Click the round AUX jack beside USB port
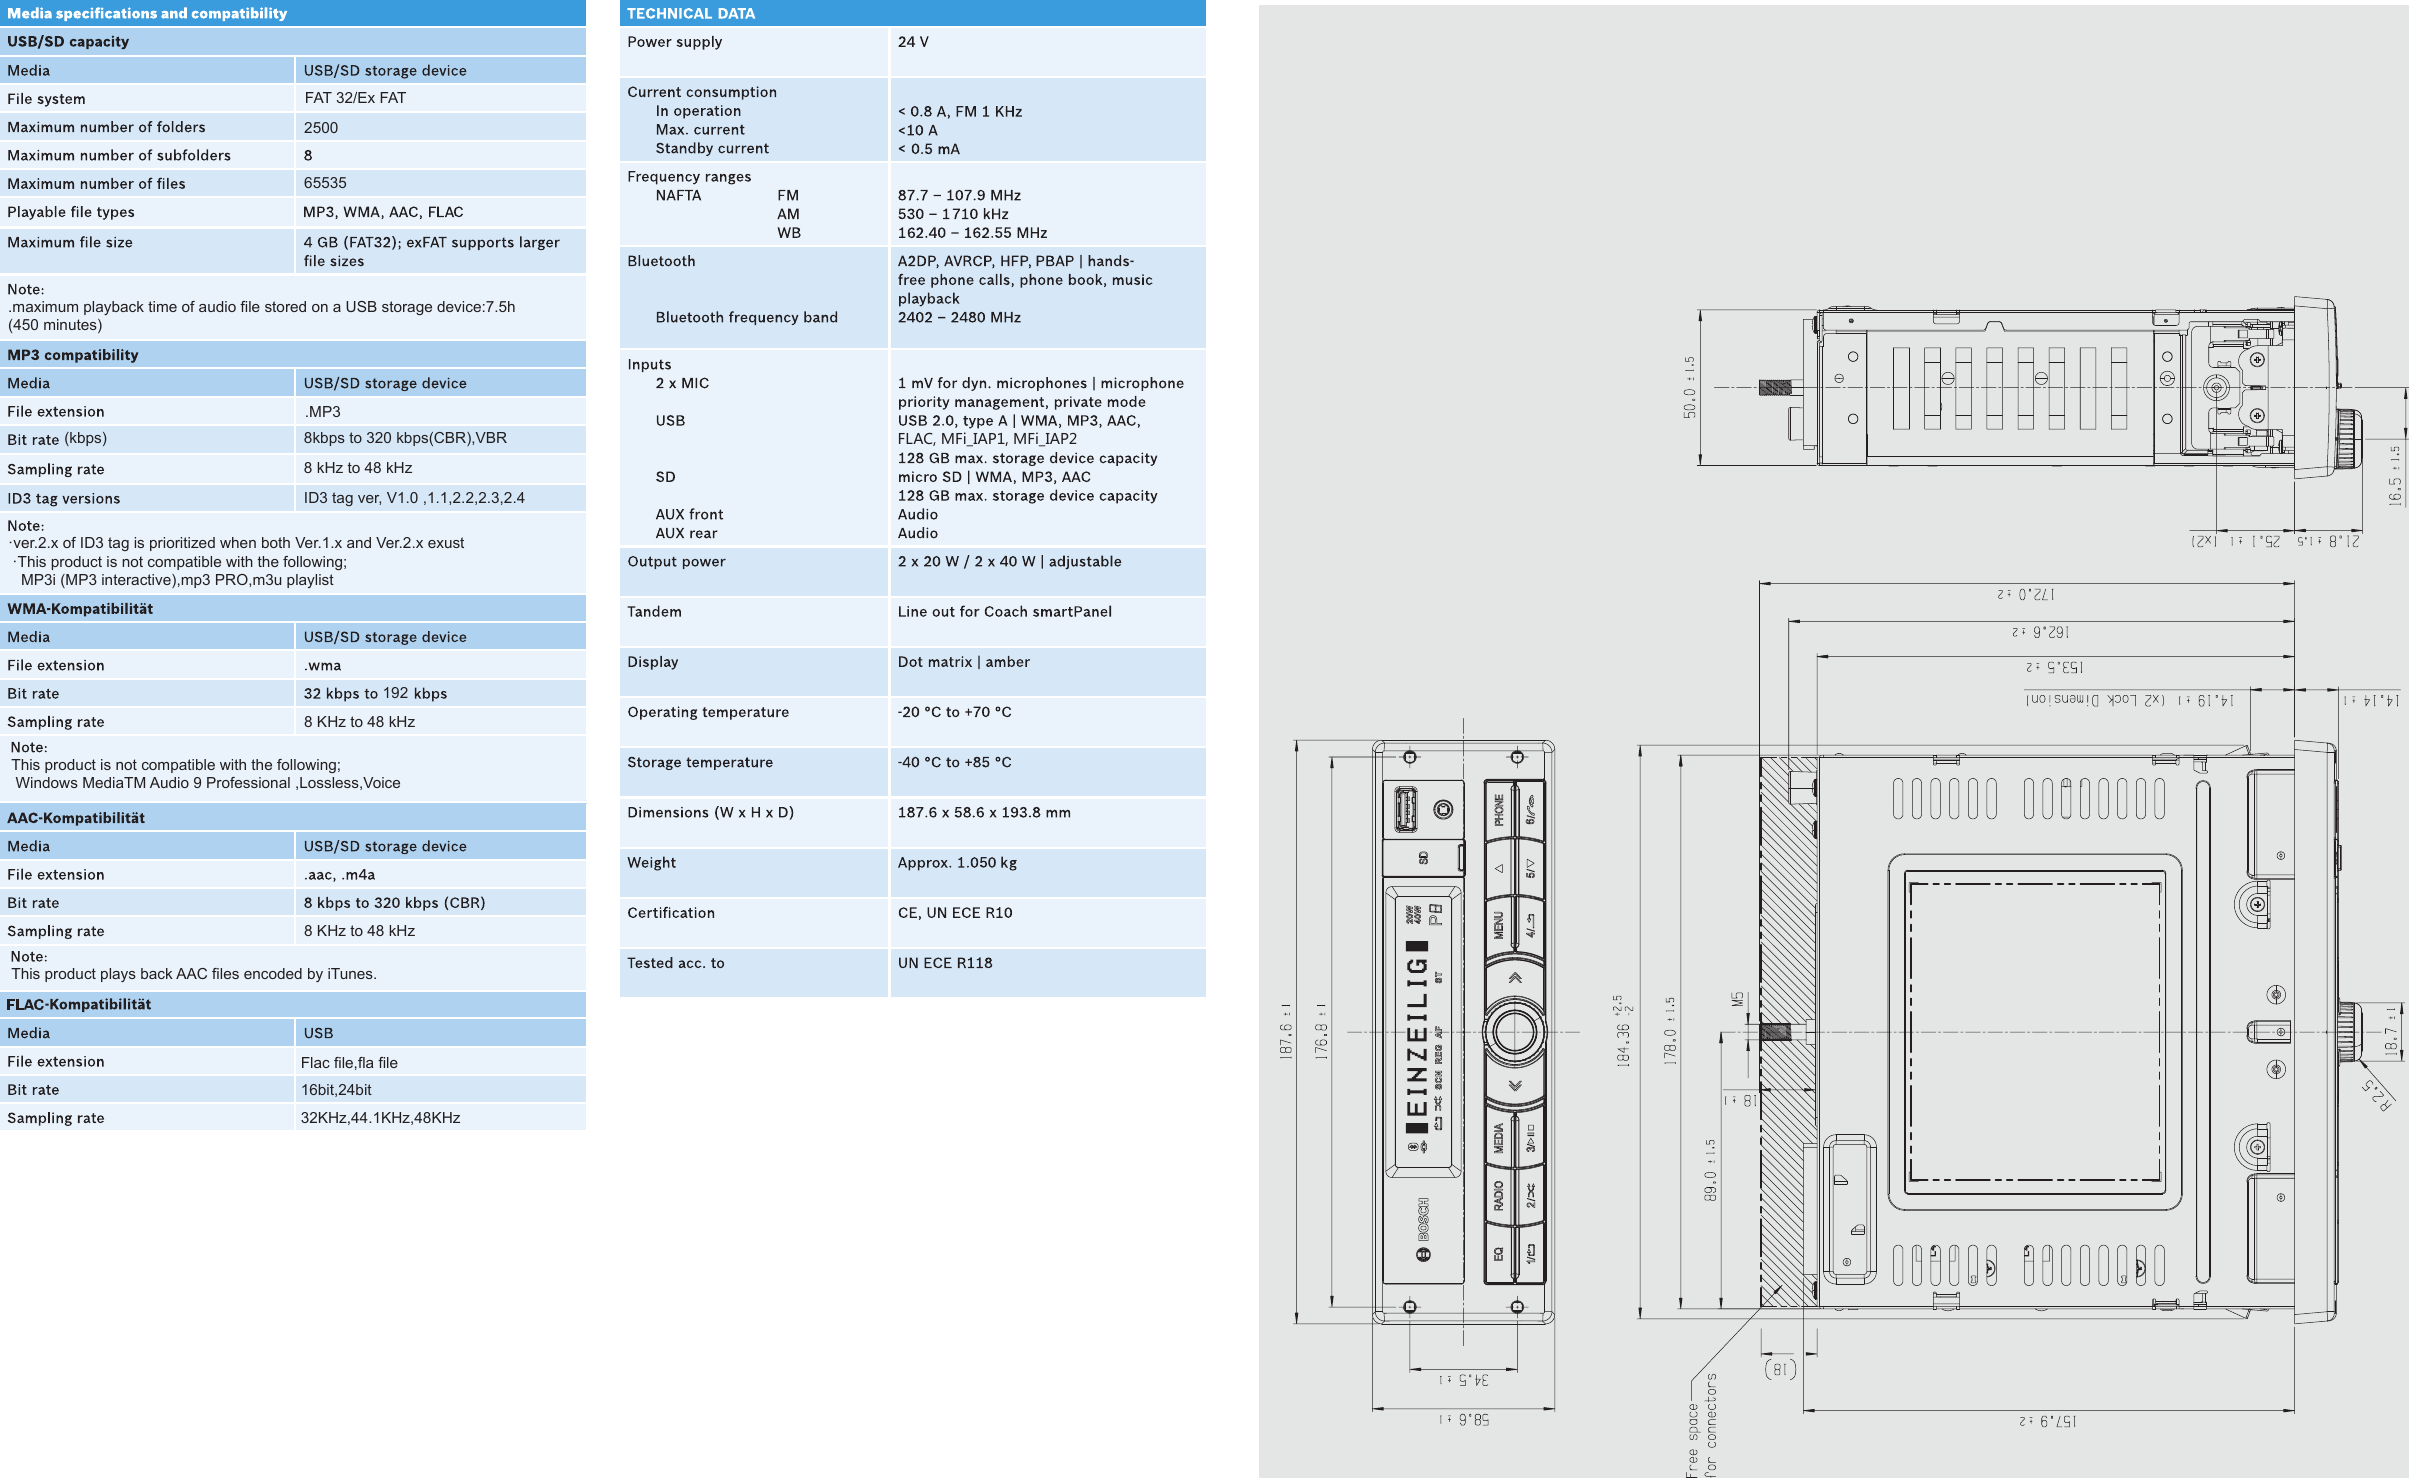Screen dimensions: 2409x1478 pos(1443,809)
